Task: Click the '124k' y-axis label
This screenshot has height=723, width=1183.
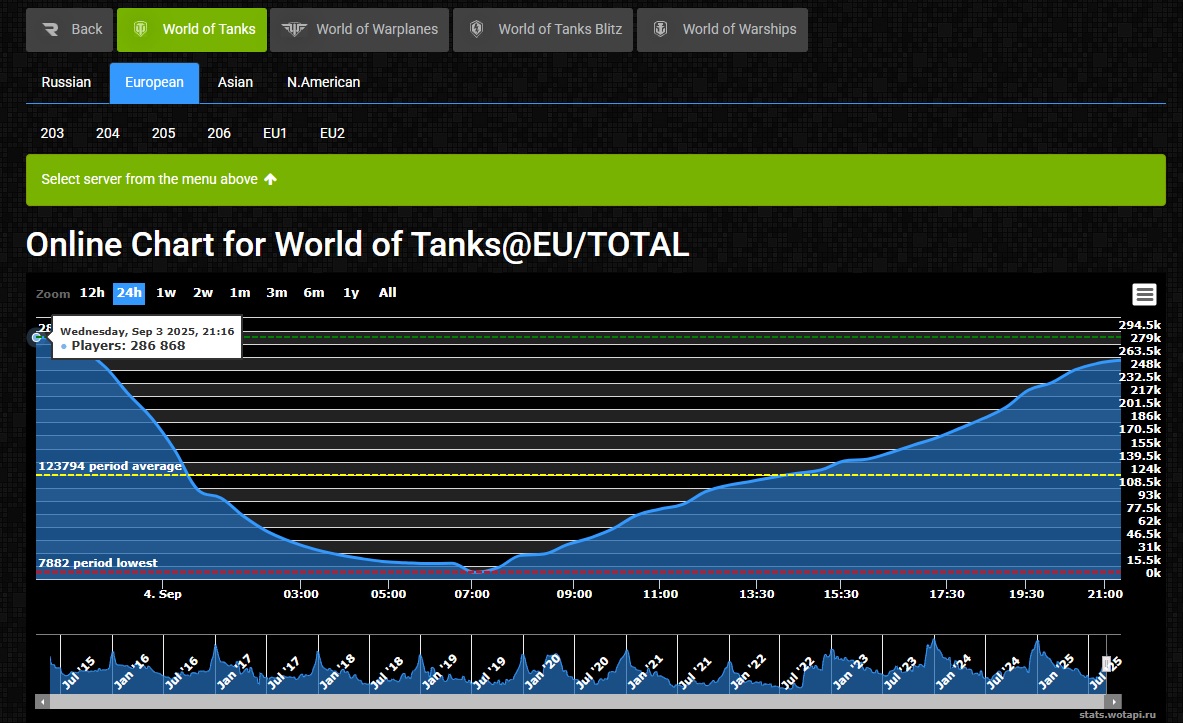Action: point(1146,469)
